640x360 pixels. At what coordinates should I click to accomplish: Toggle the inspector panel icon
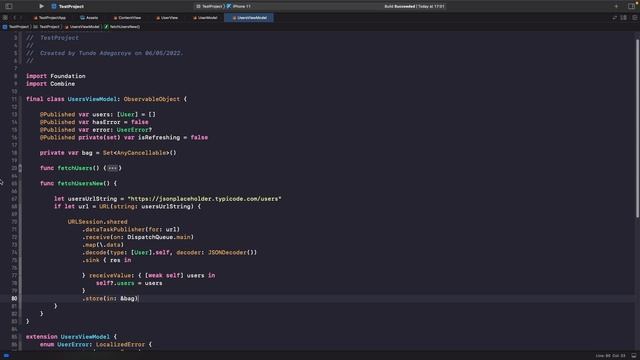tap(631, 6)
